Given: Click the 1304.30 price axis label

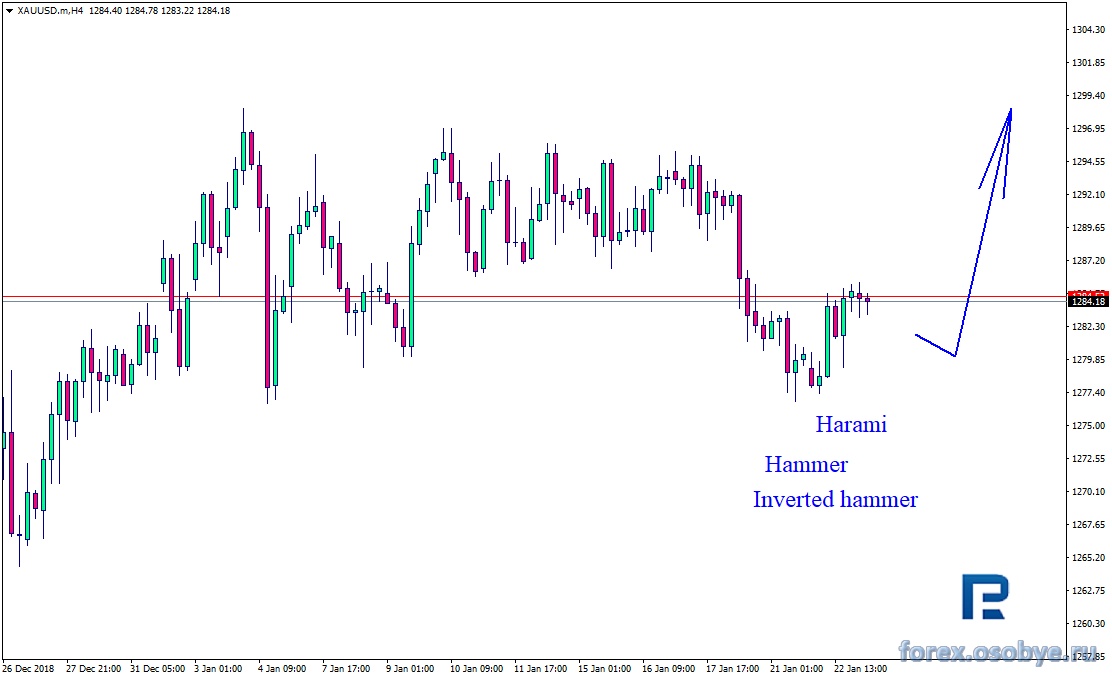Looking at the screenshot, I should (1089, 30).
